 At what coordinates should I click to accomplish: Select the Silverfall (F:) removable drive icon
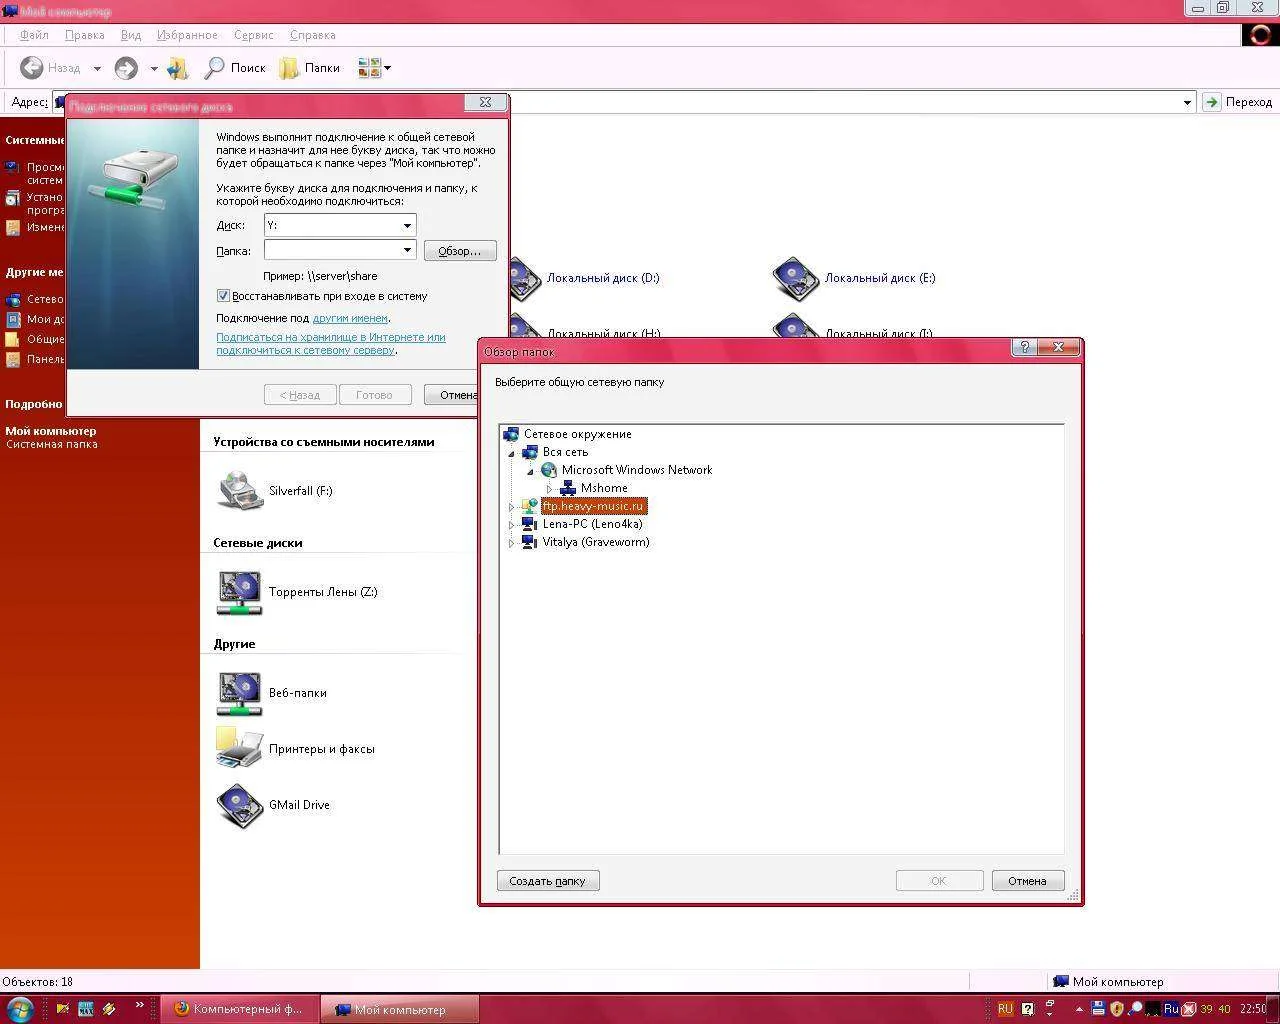click(240, 491)
